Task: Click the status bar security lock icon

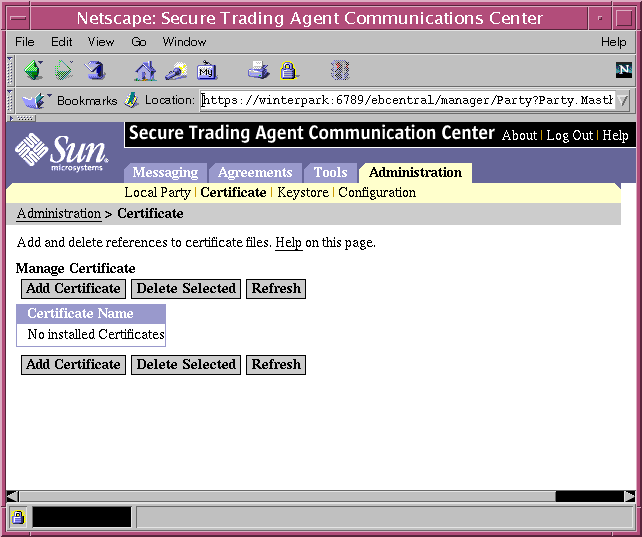Action: [x=18, y=517]
